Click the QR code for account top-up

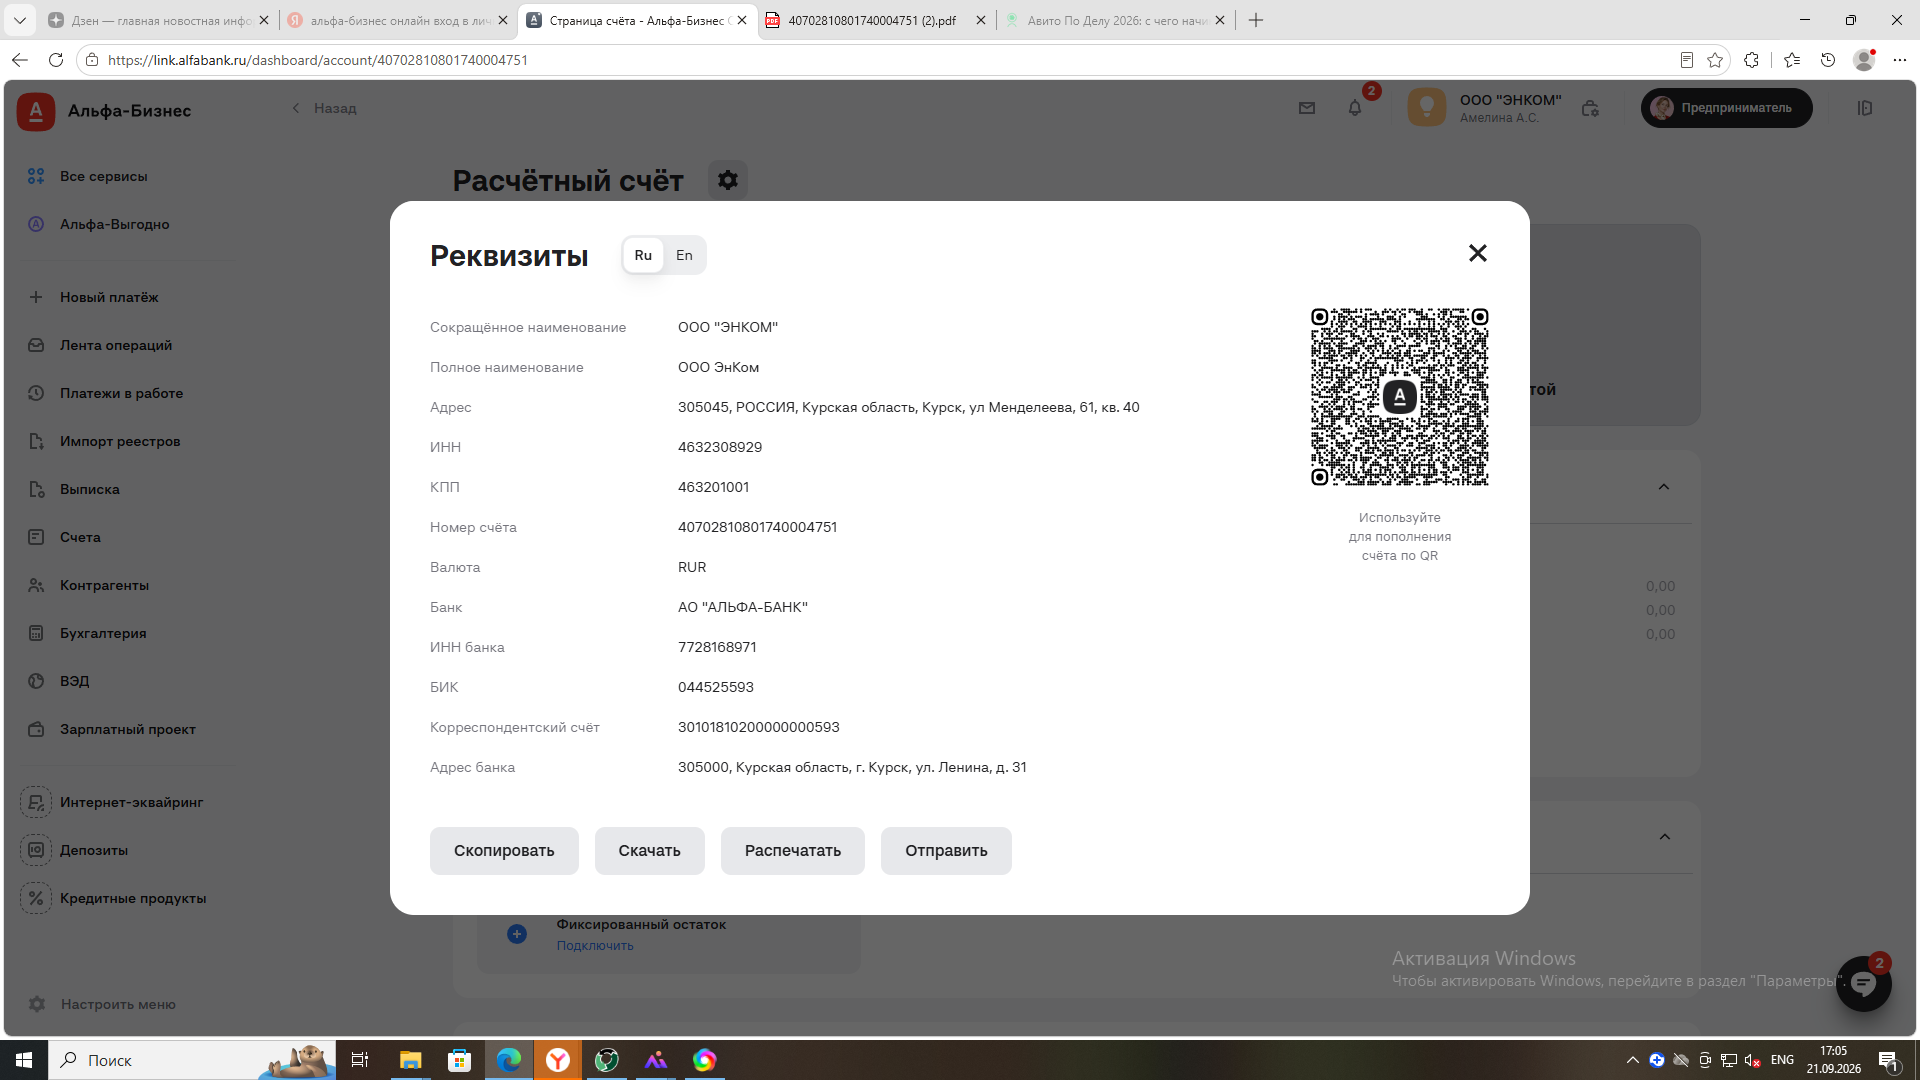point(1399,397)
